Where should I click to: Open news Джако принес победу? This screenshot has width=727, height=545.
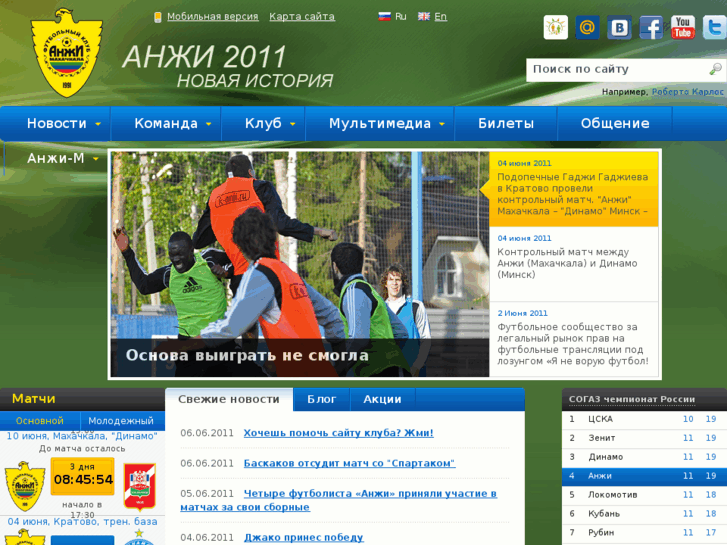[x=304, y=538]
